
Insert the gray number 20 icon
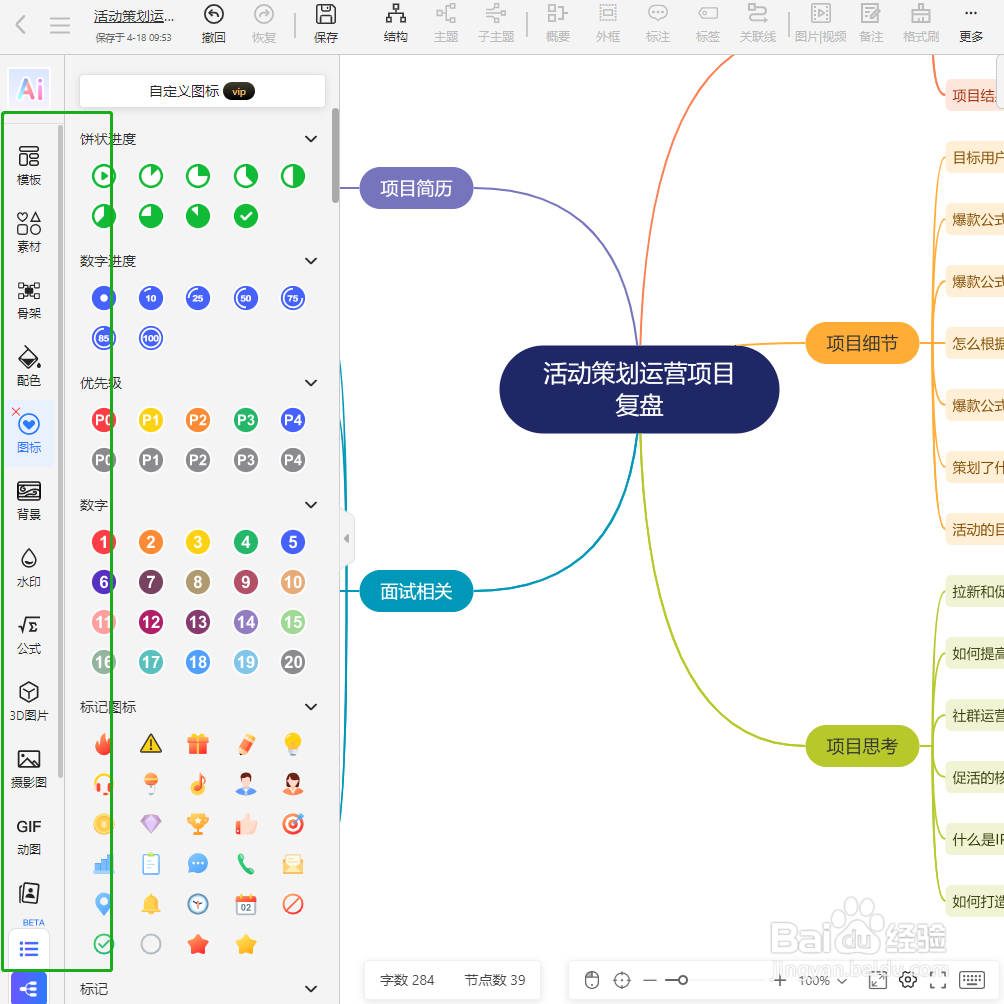293,662
